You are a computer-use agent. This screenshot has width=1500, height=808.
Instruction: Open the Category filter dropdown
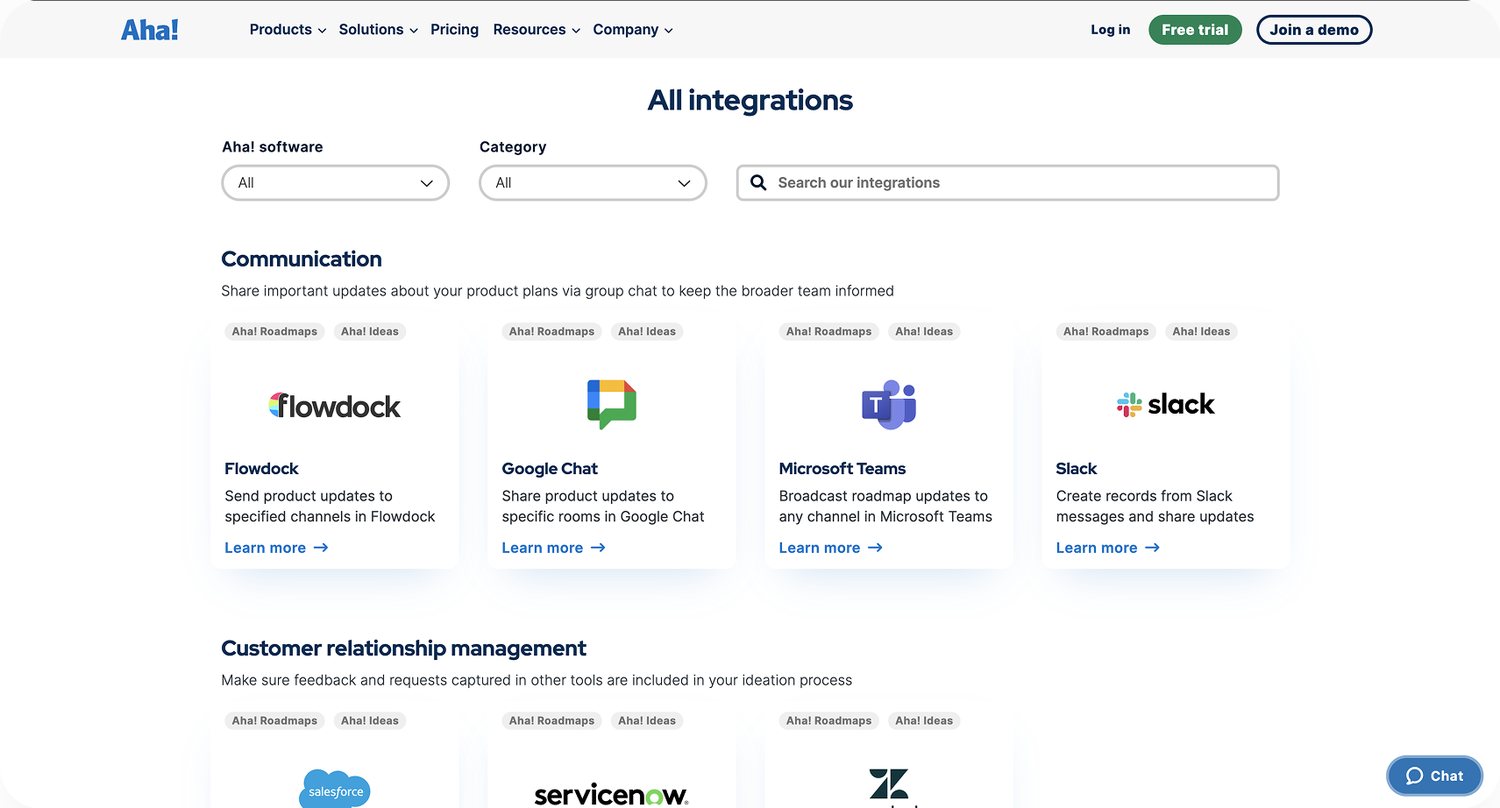(593, 183)
